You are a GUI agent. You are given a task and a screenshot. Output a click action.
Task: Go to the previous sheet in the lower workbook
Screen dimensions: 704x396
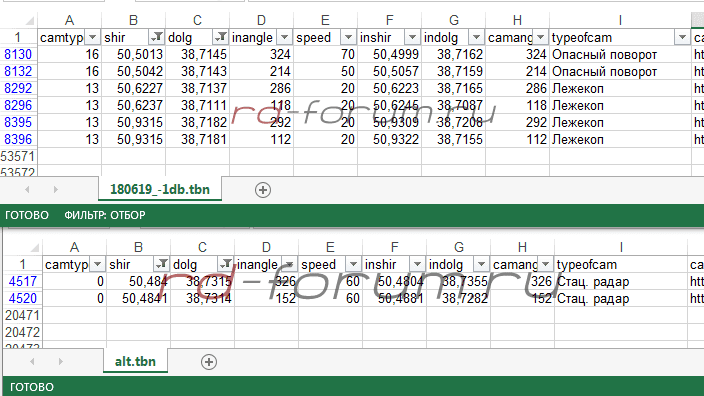pos(32,361)
